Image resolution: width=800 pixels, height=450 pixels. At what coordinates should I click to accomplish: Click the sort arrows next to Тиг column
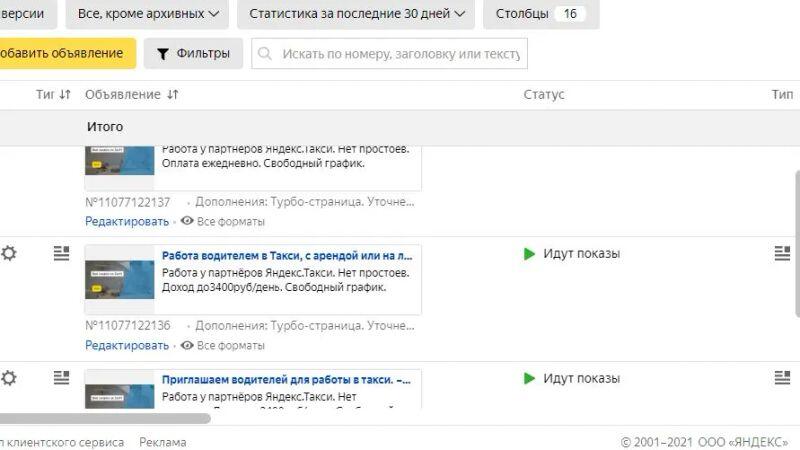(65, 95)
